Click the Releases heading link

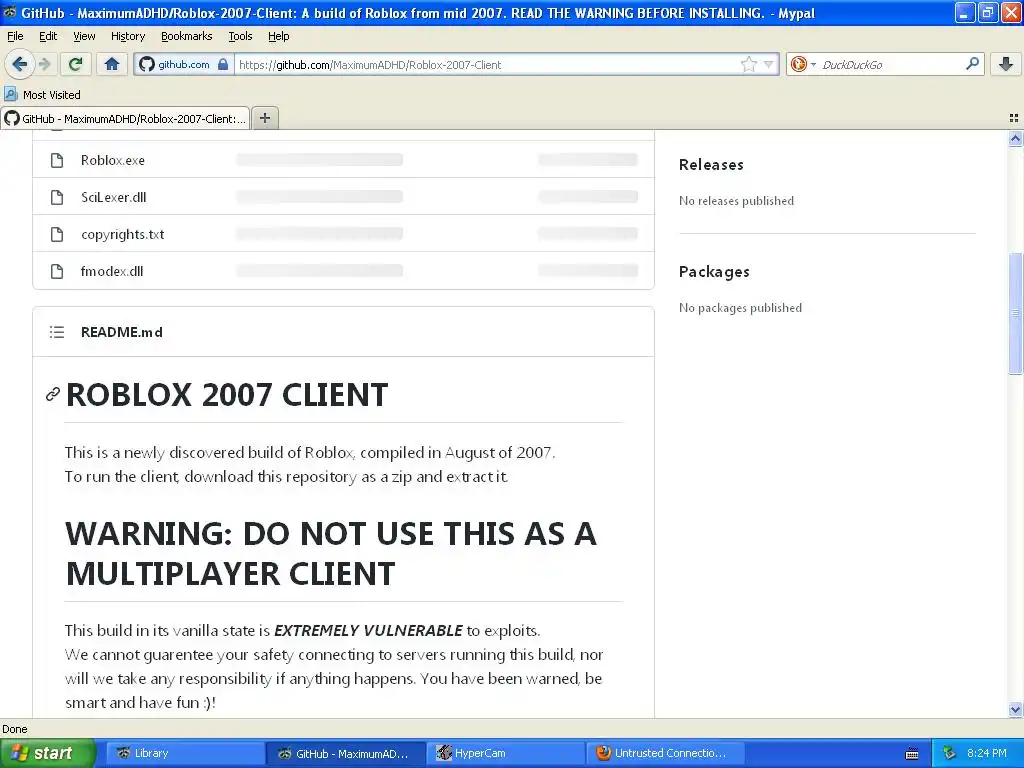[711, 165]
